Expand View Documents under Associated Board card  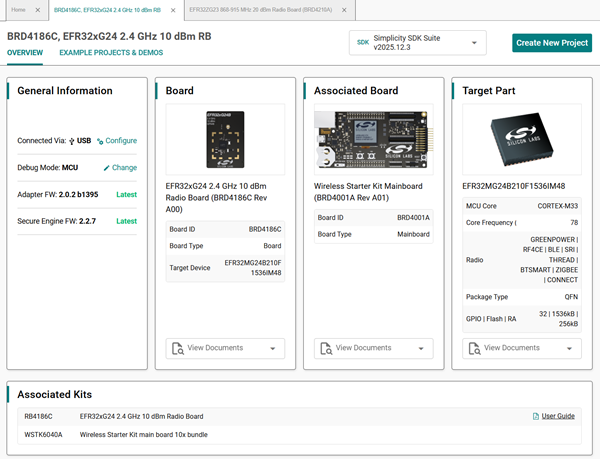[x=373, y=348]
